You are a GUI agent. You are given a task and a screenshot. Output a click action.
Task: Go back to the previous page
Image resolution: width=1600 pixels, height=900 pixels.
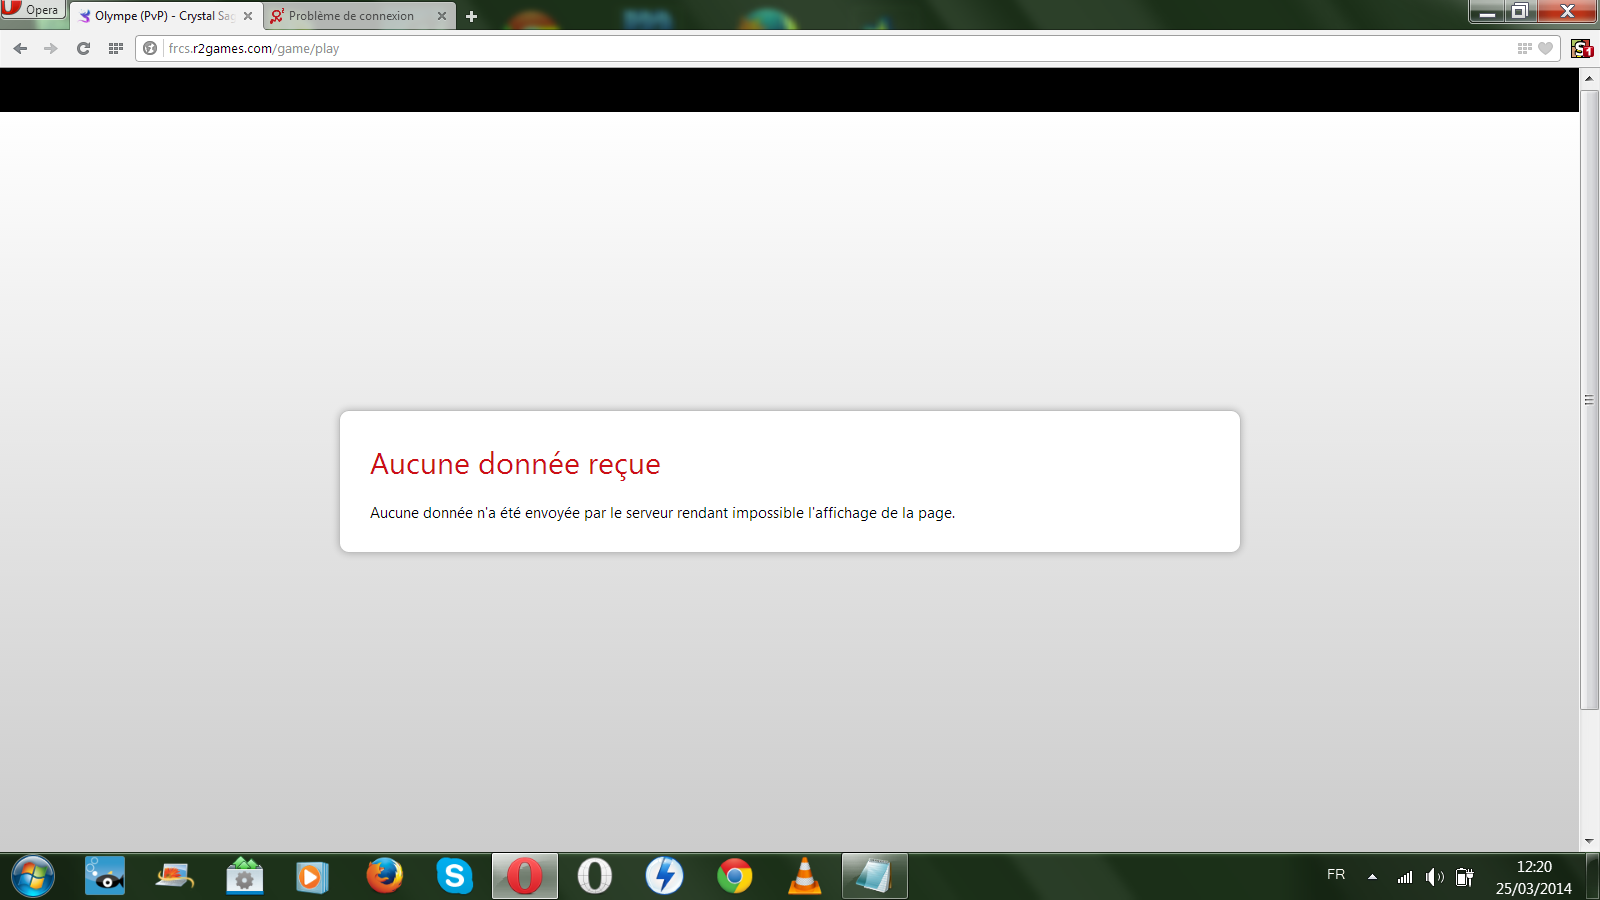pos(20,48)
